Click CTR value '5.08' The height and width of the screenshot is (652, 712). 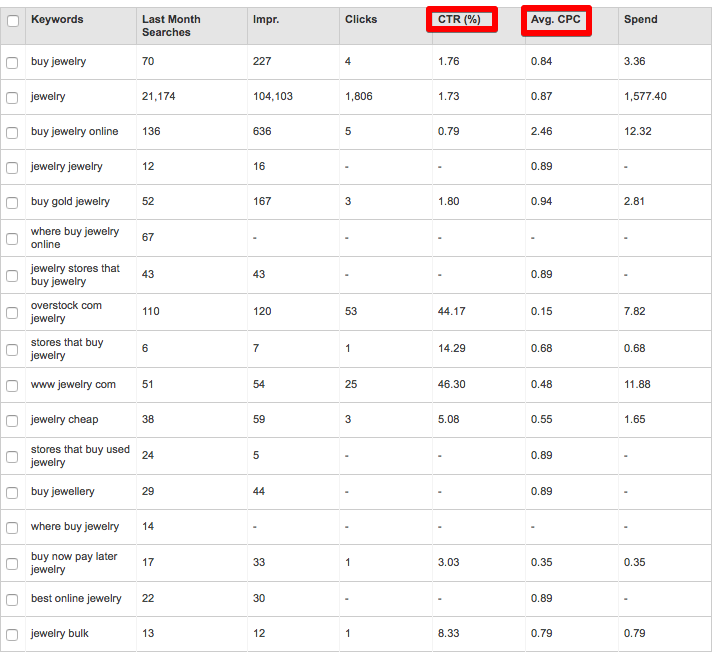tap(449, 420)
